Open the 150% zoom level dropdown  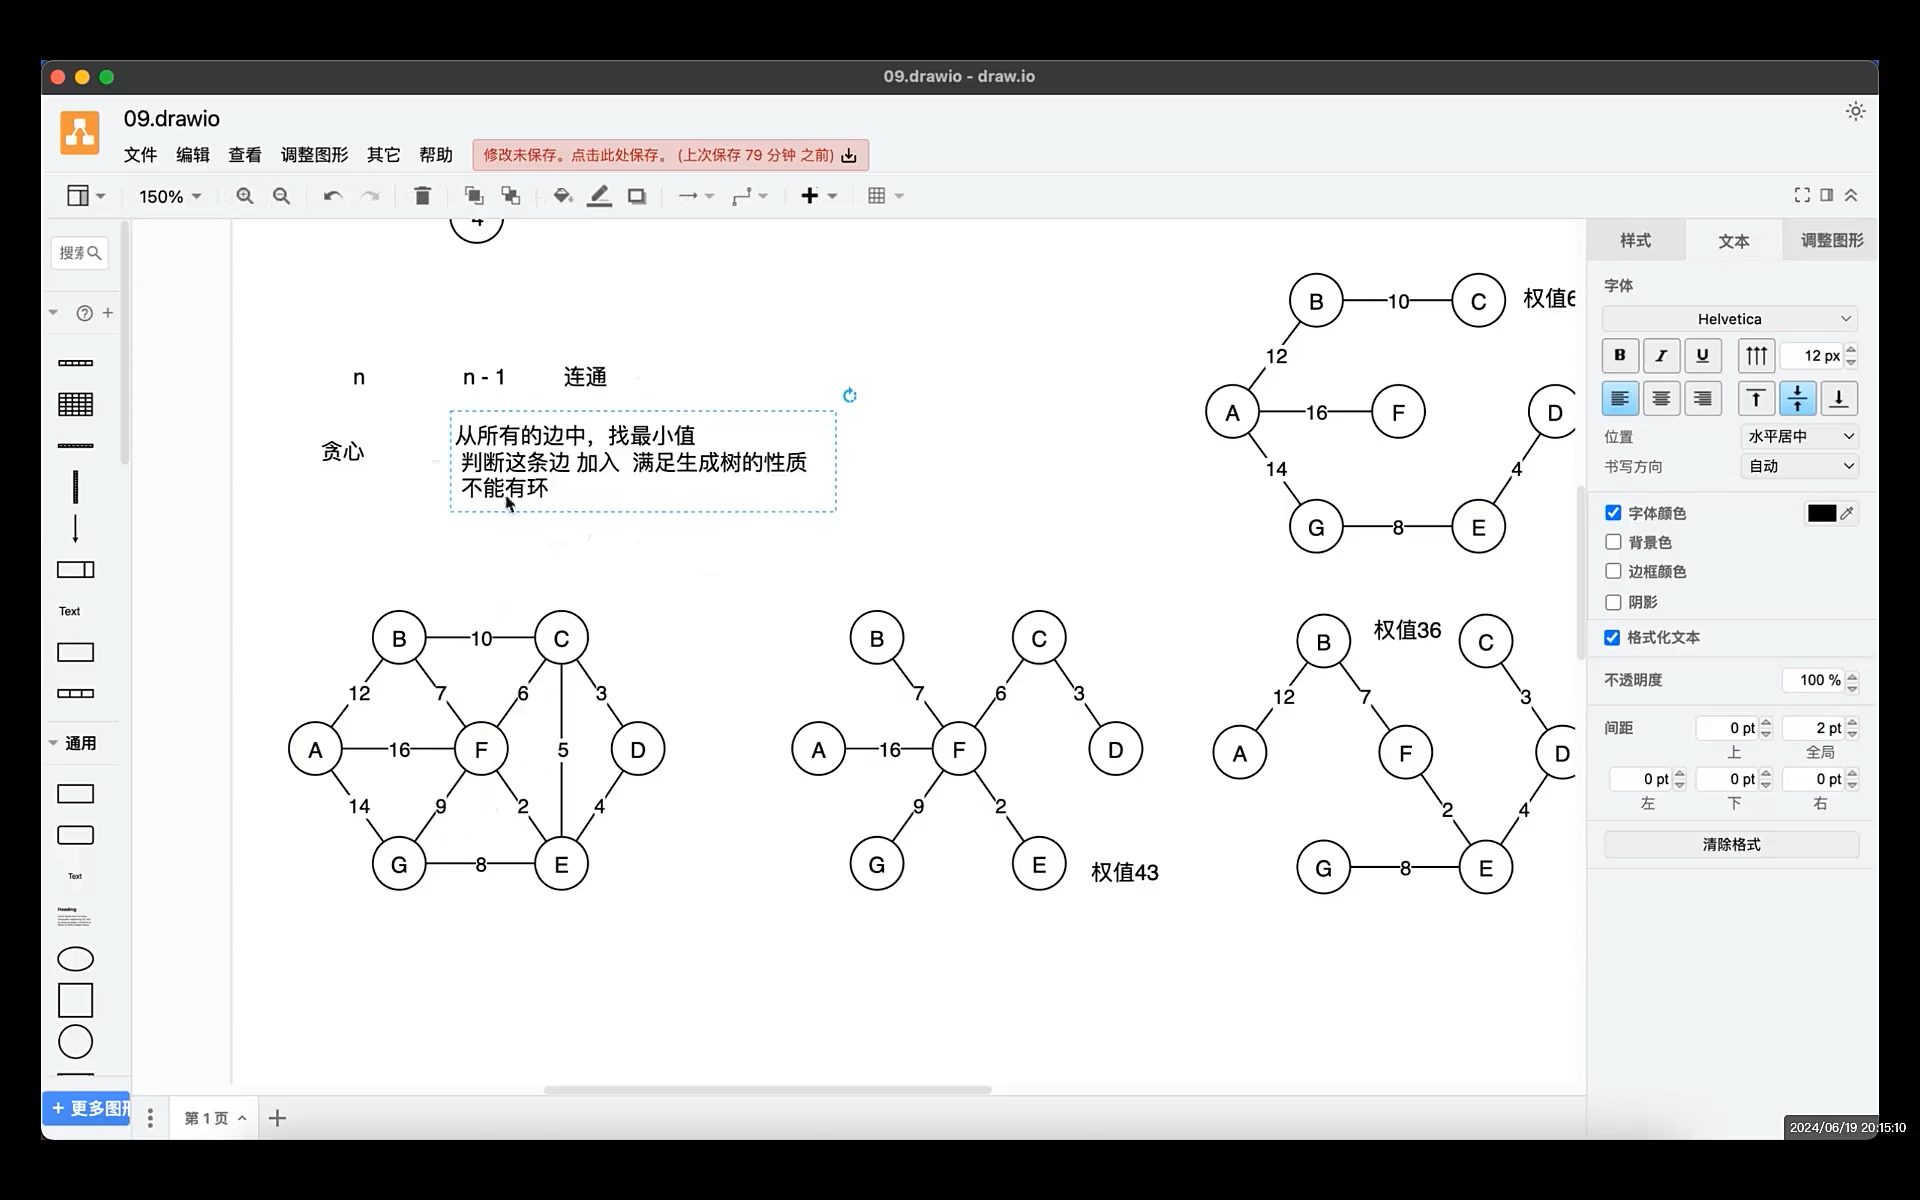click(x=170, y=197)
